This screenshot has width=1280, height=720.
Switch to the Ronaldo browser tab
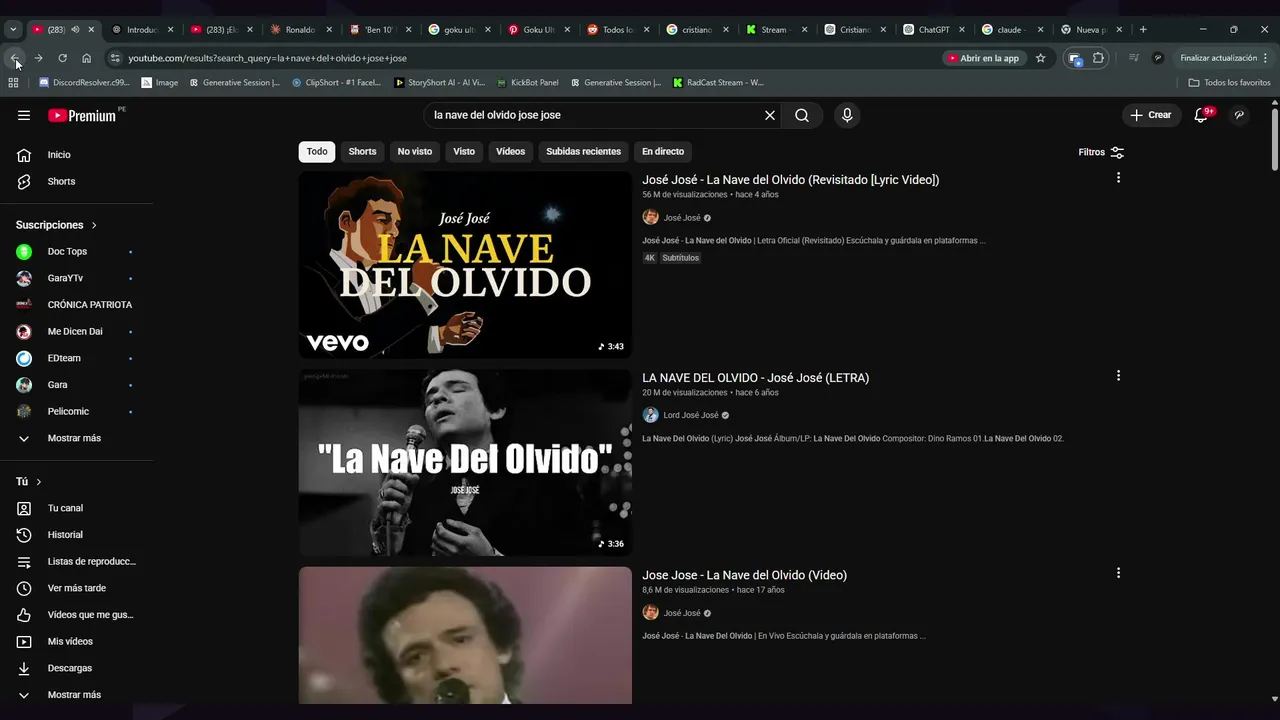pos(299,30)
